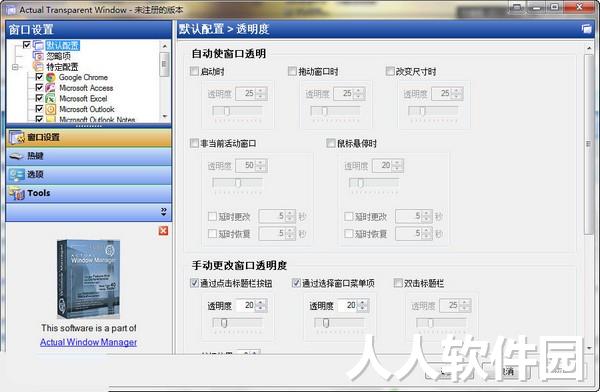Click the 启动时 透明度 spinner showing 25
This screenshot has width=600, height=392.
pos(251,93)
